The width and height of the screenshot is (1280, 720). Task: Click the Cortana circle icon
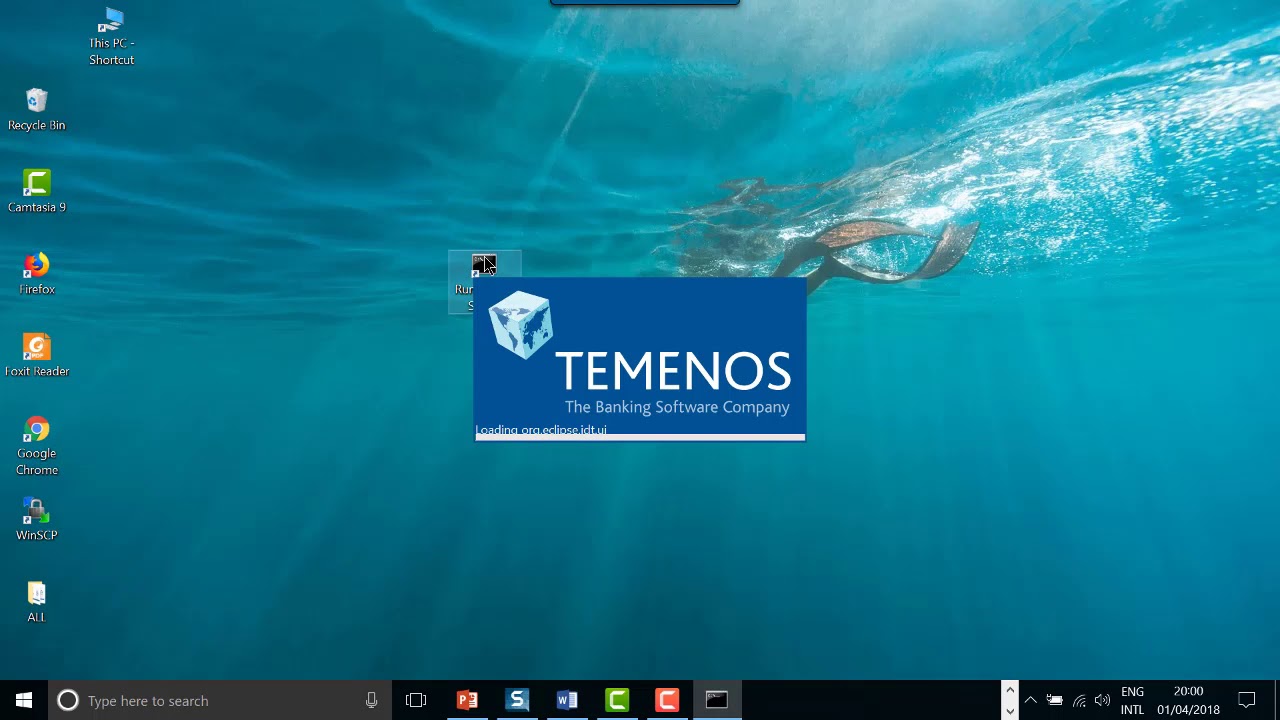point(67,700)
